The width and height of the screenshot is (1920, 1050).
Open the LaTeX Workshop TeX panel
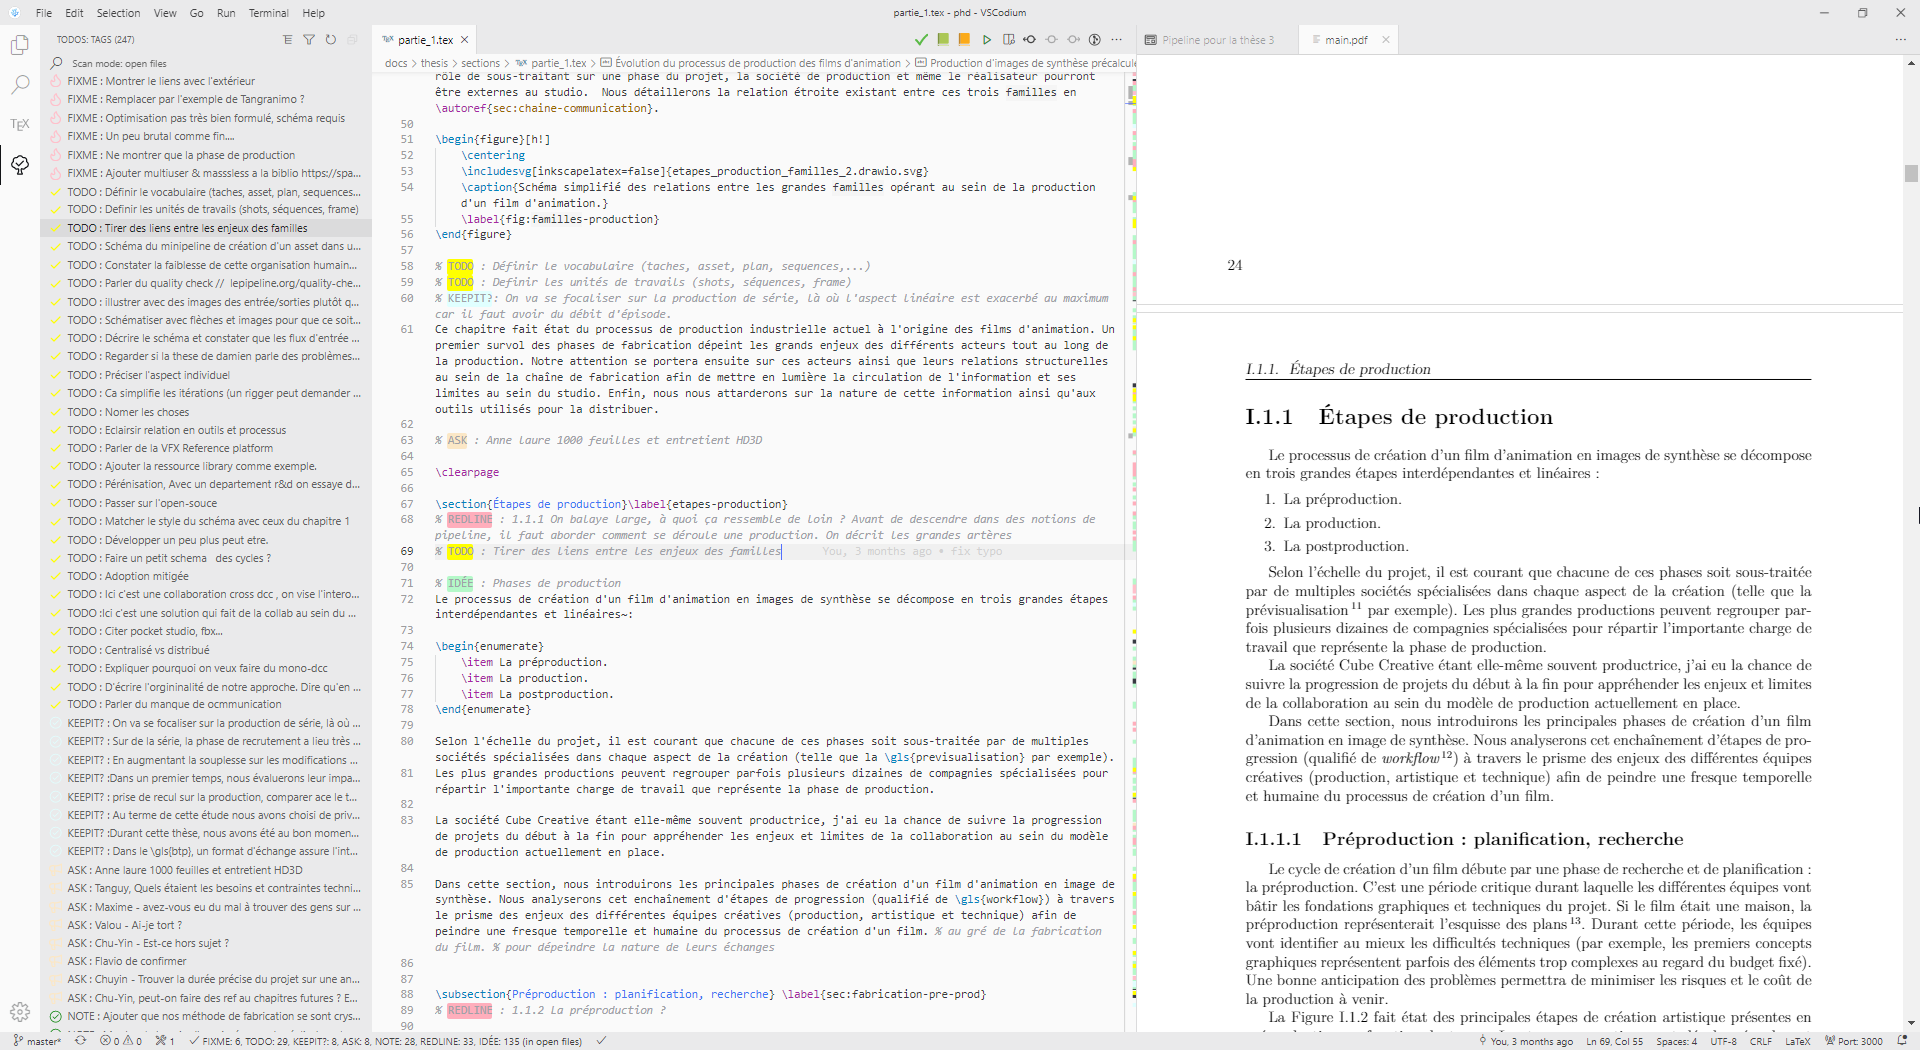point(20,125)
